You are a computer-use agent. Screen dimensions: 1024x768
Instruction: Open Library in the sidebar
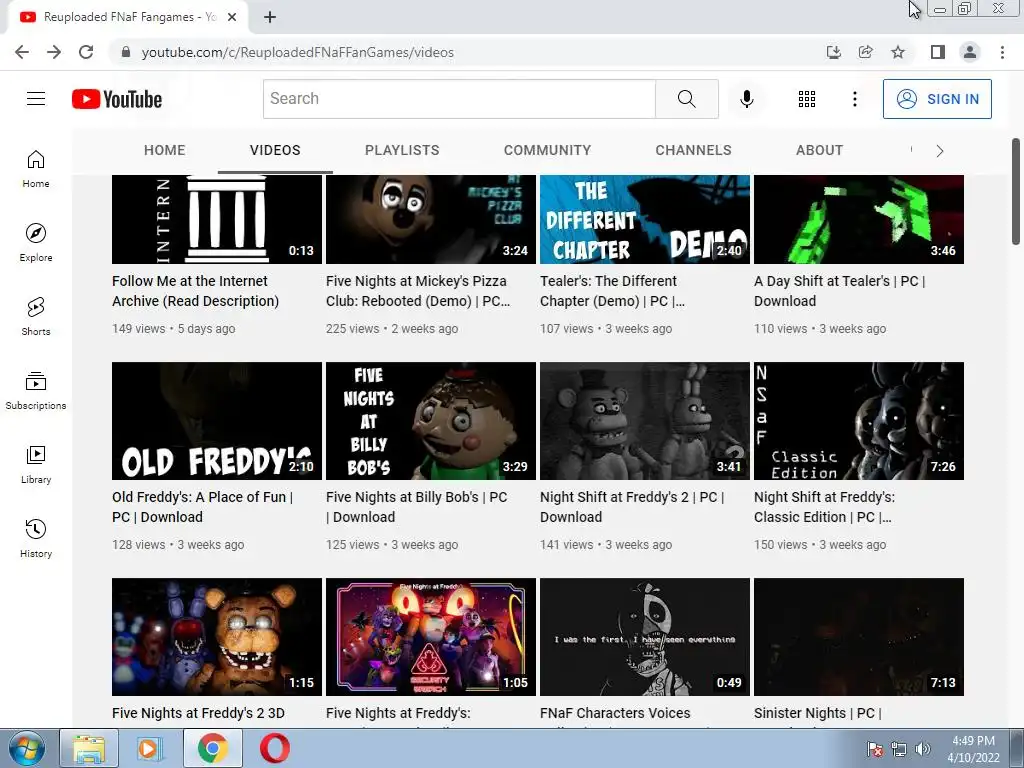36,464
